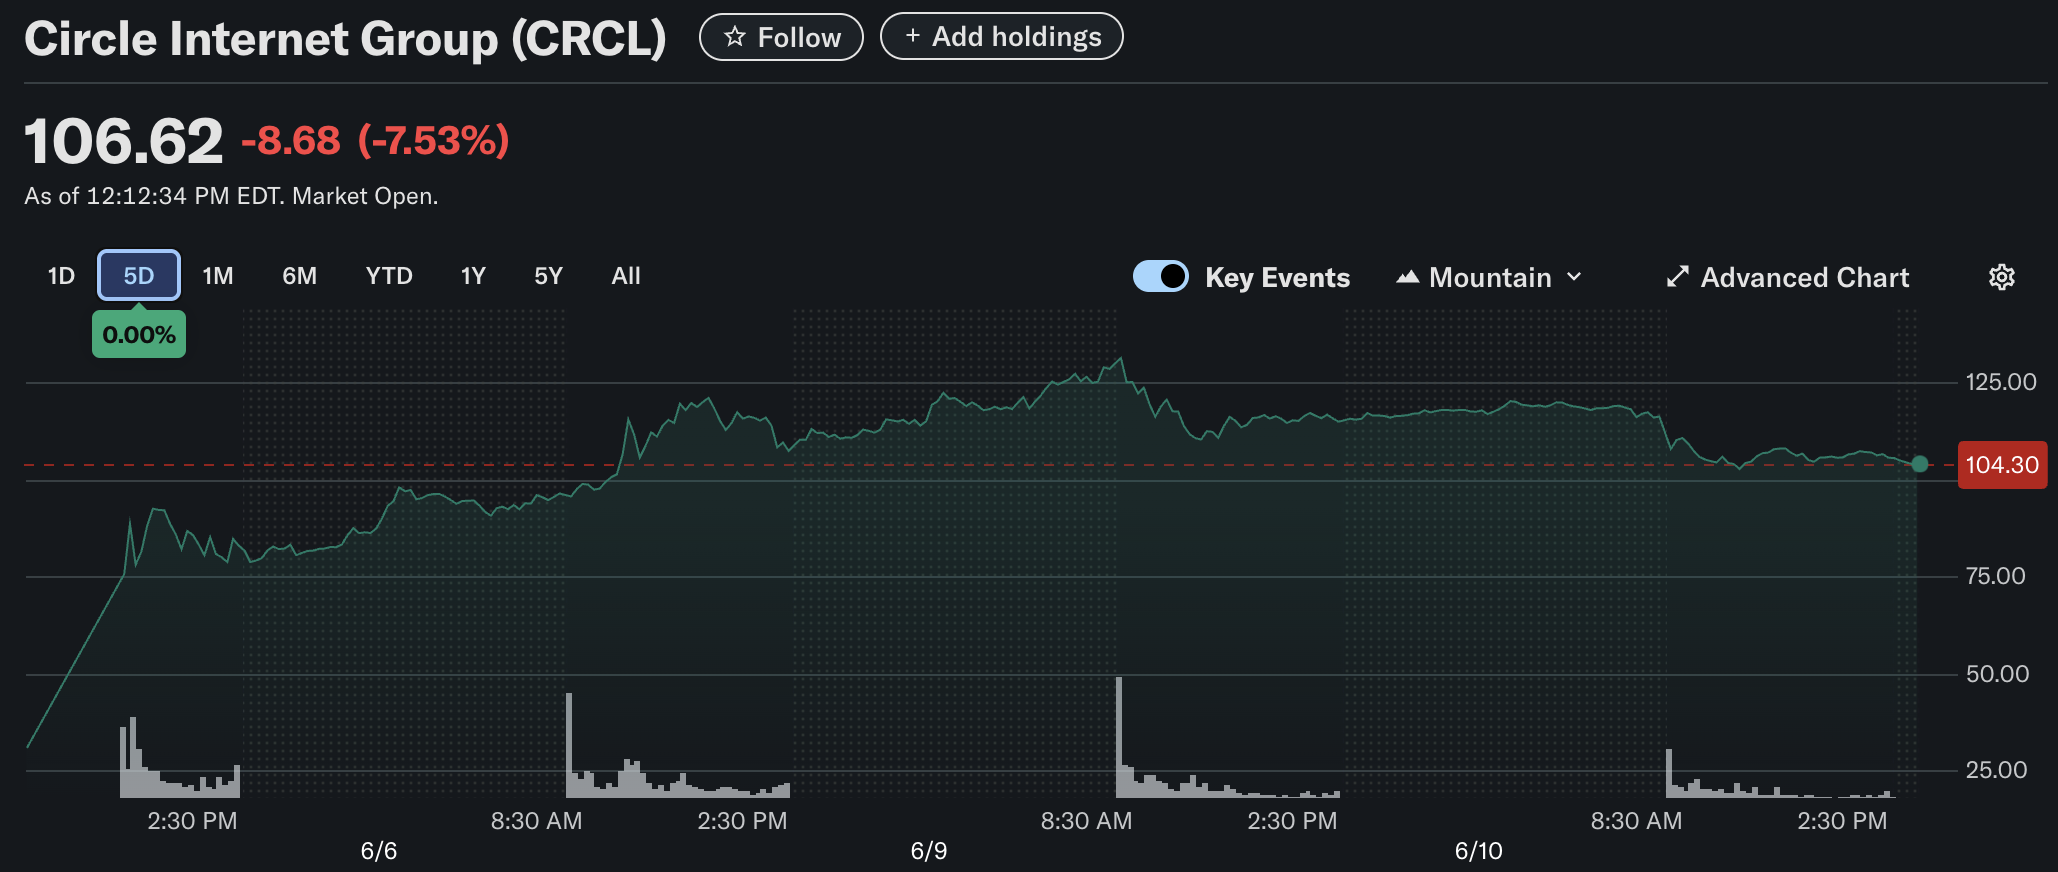Viewport: 2058px width, 872px height.
Task: Click the green current price dot
Action: [1919, 463]
